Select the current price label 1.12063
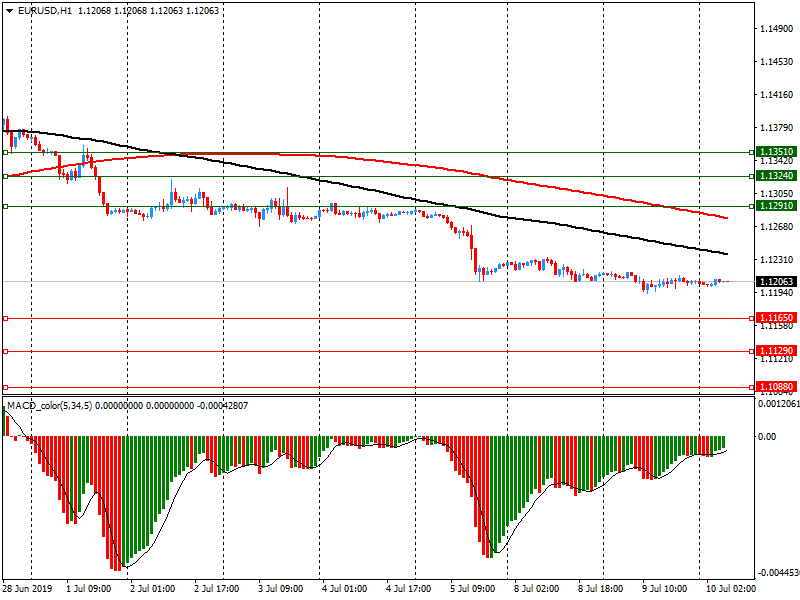This screenshot has height=600, width=800. [776, 282]
